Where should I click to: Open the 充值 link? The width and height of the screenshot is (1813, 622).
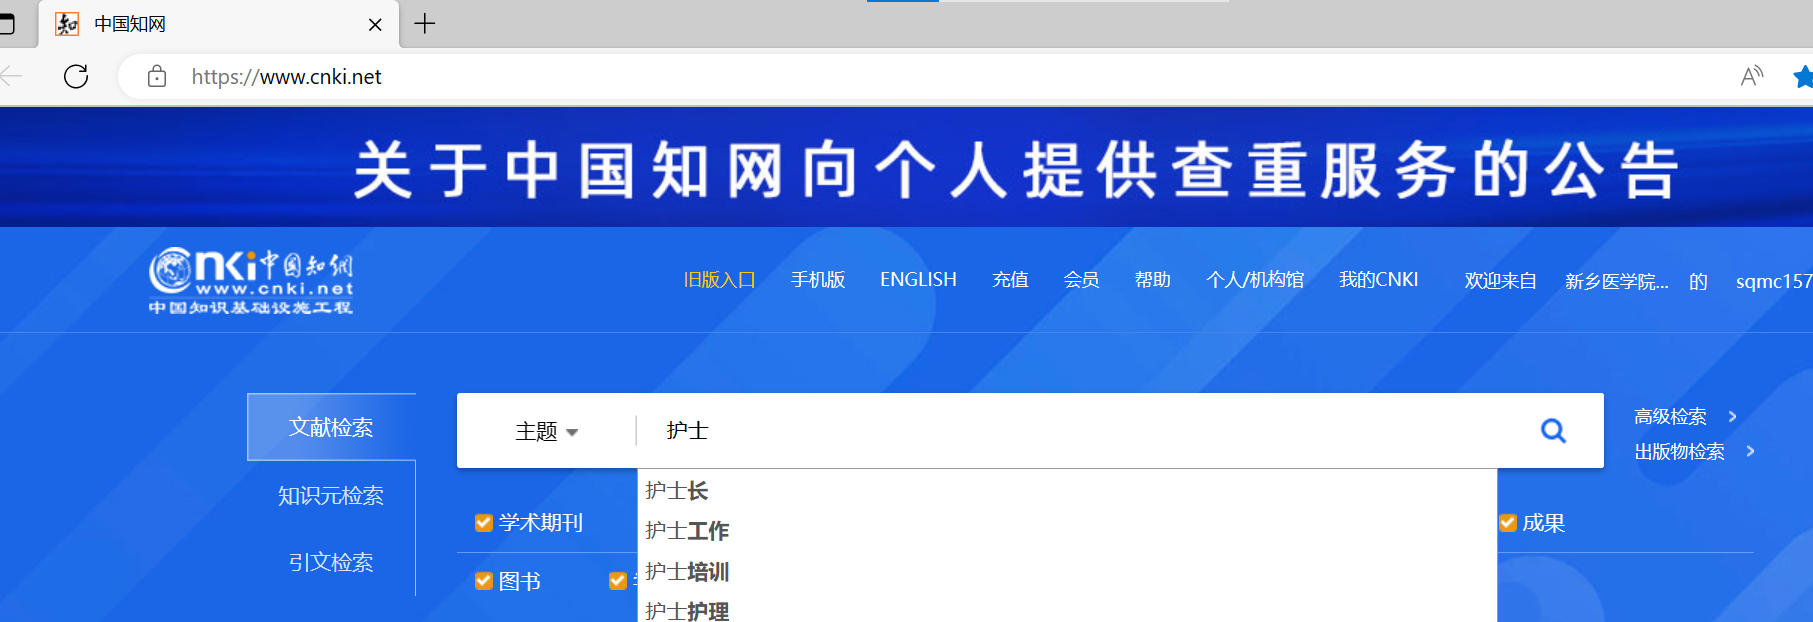1010,280
